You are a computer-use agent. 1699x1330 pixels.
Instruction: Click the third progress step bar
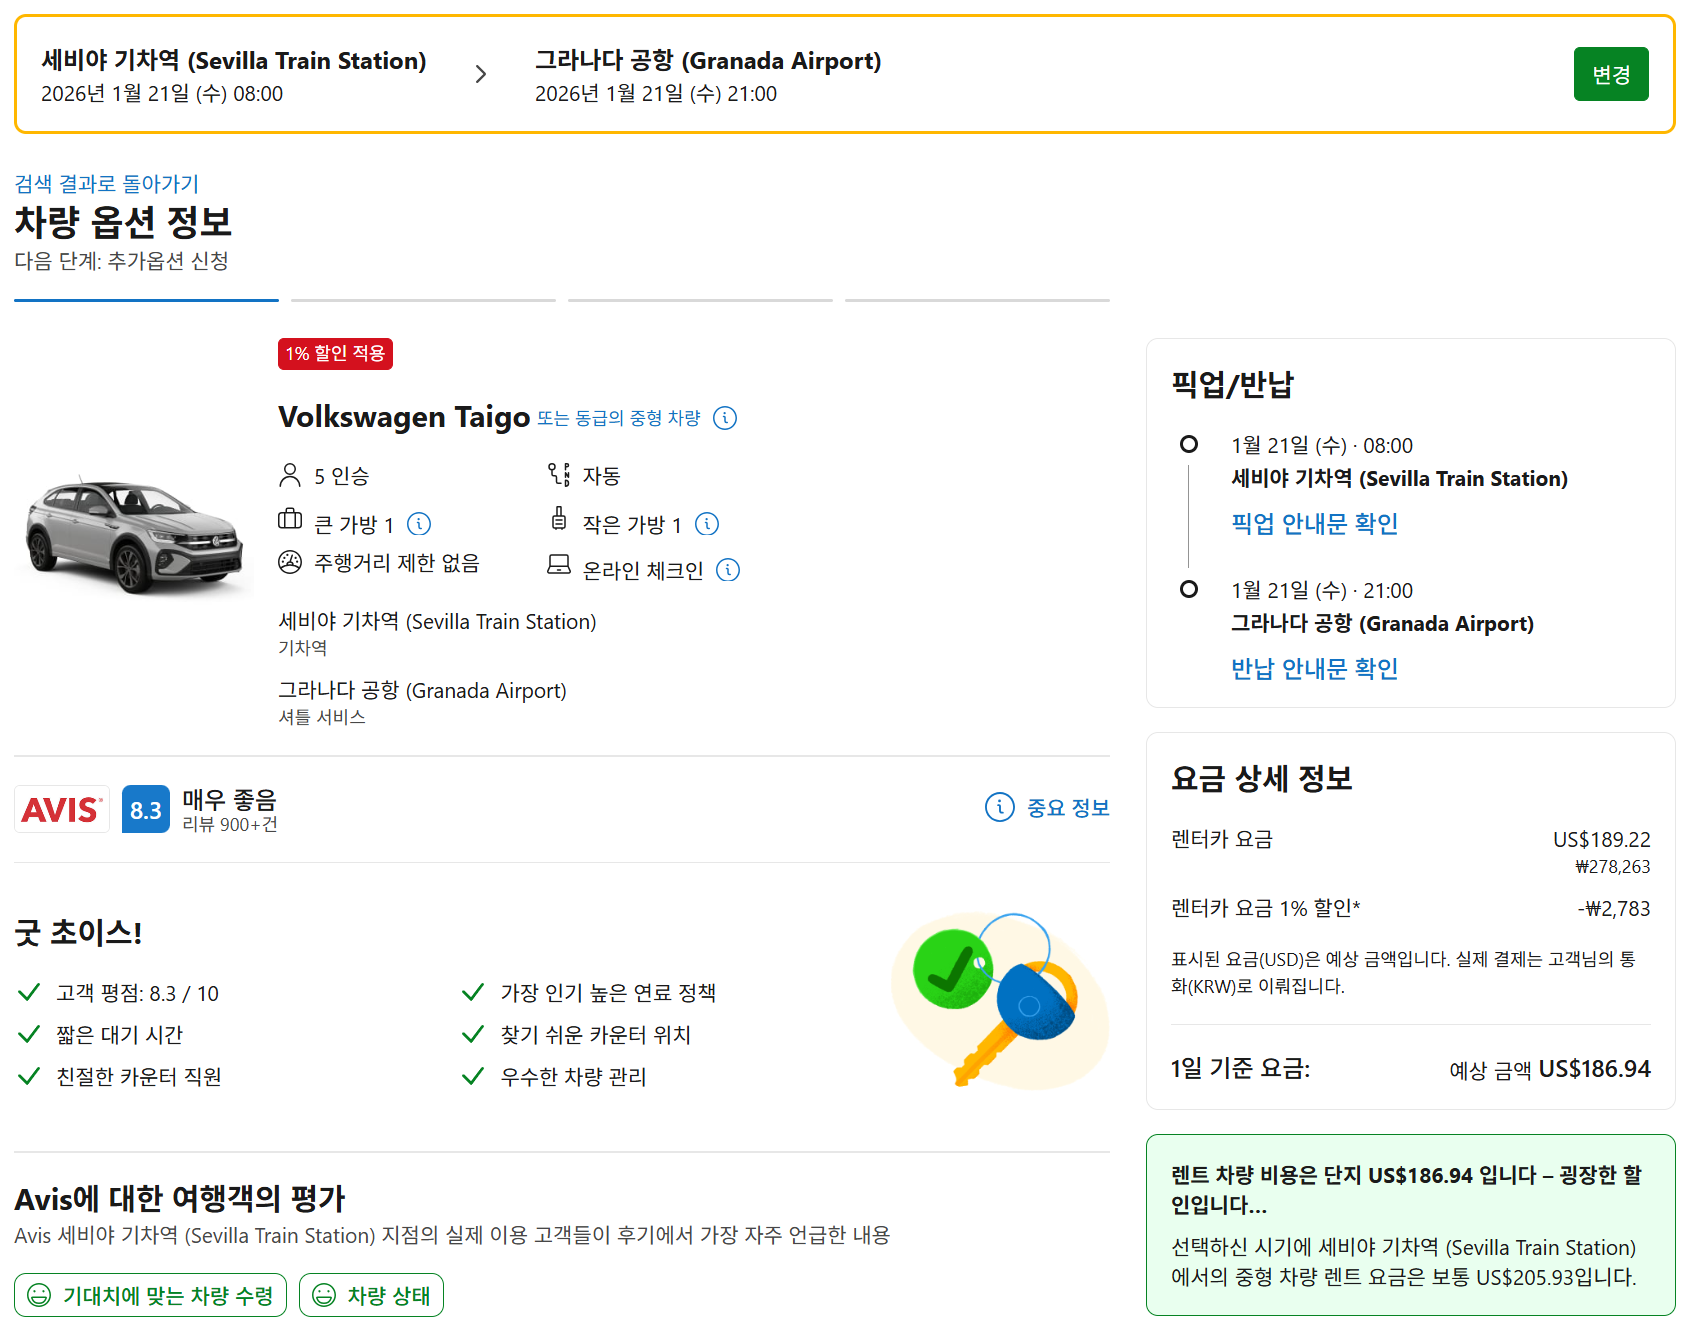click(x=700, y=299)
